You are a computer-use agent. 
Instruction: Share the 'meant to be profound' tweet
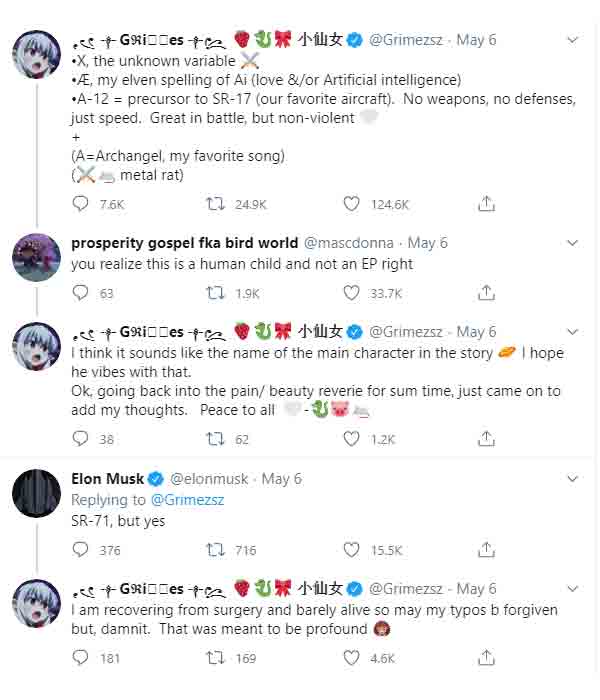pyautogui.click(x=486, y=657)
